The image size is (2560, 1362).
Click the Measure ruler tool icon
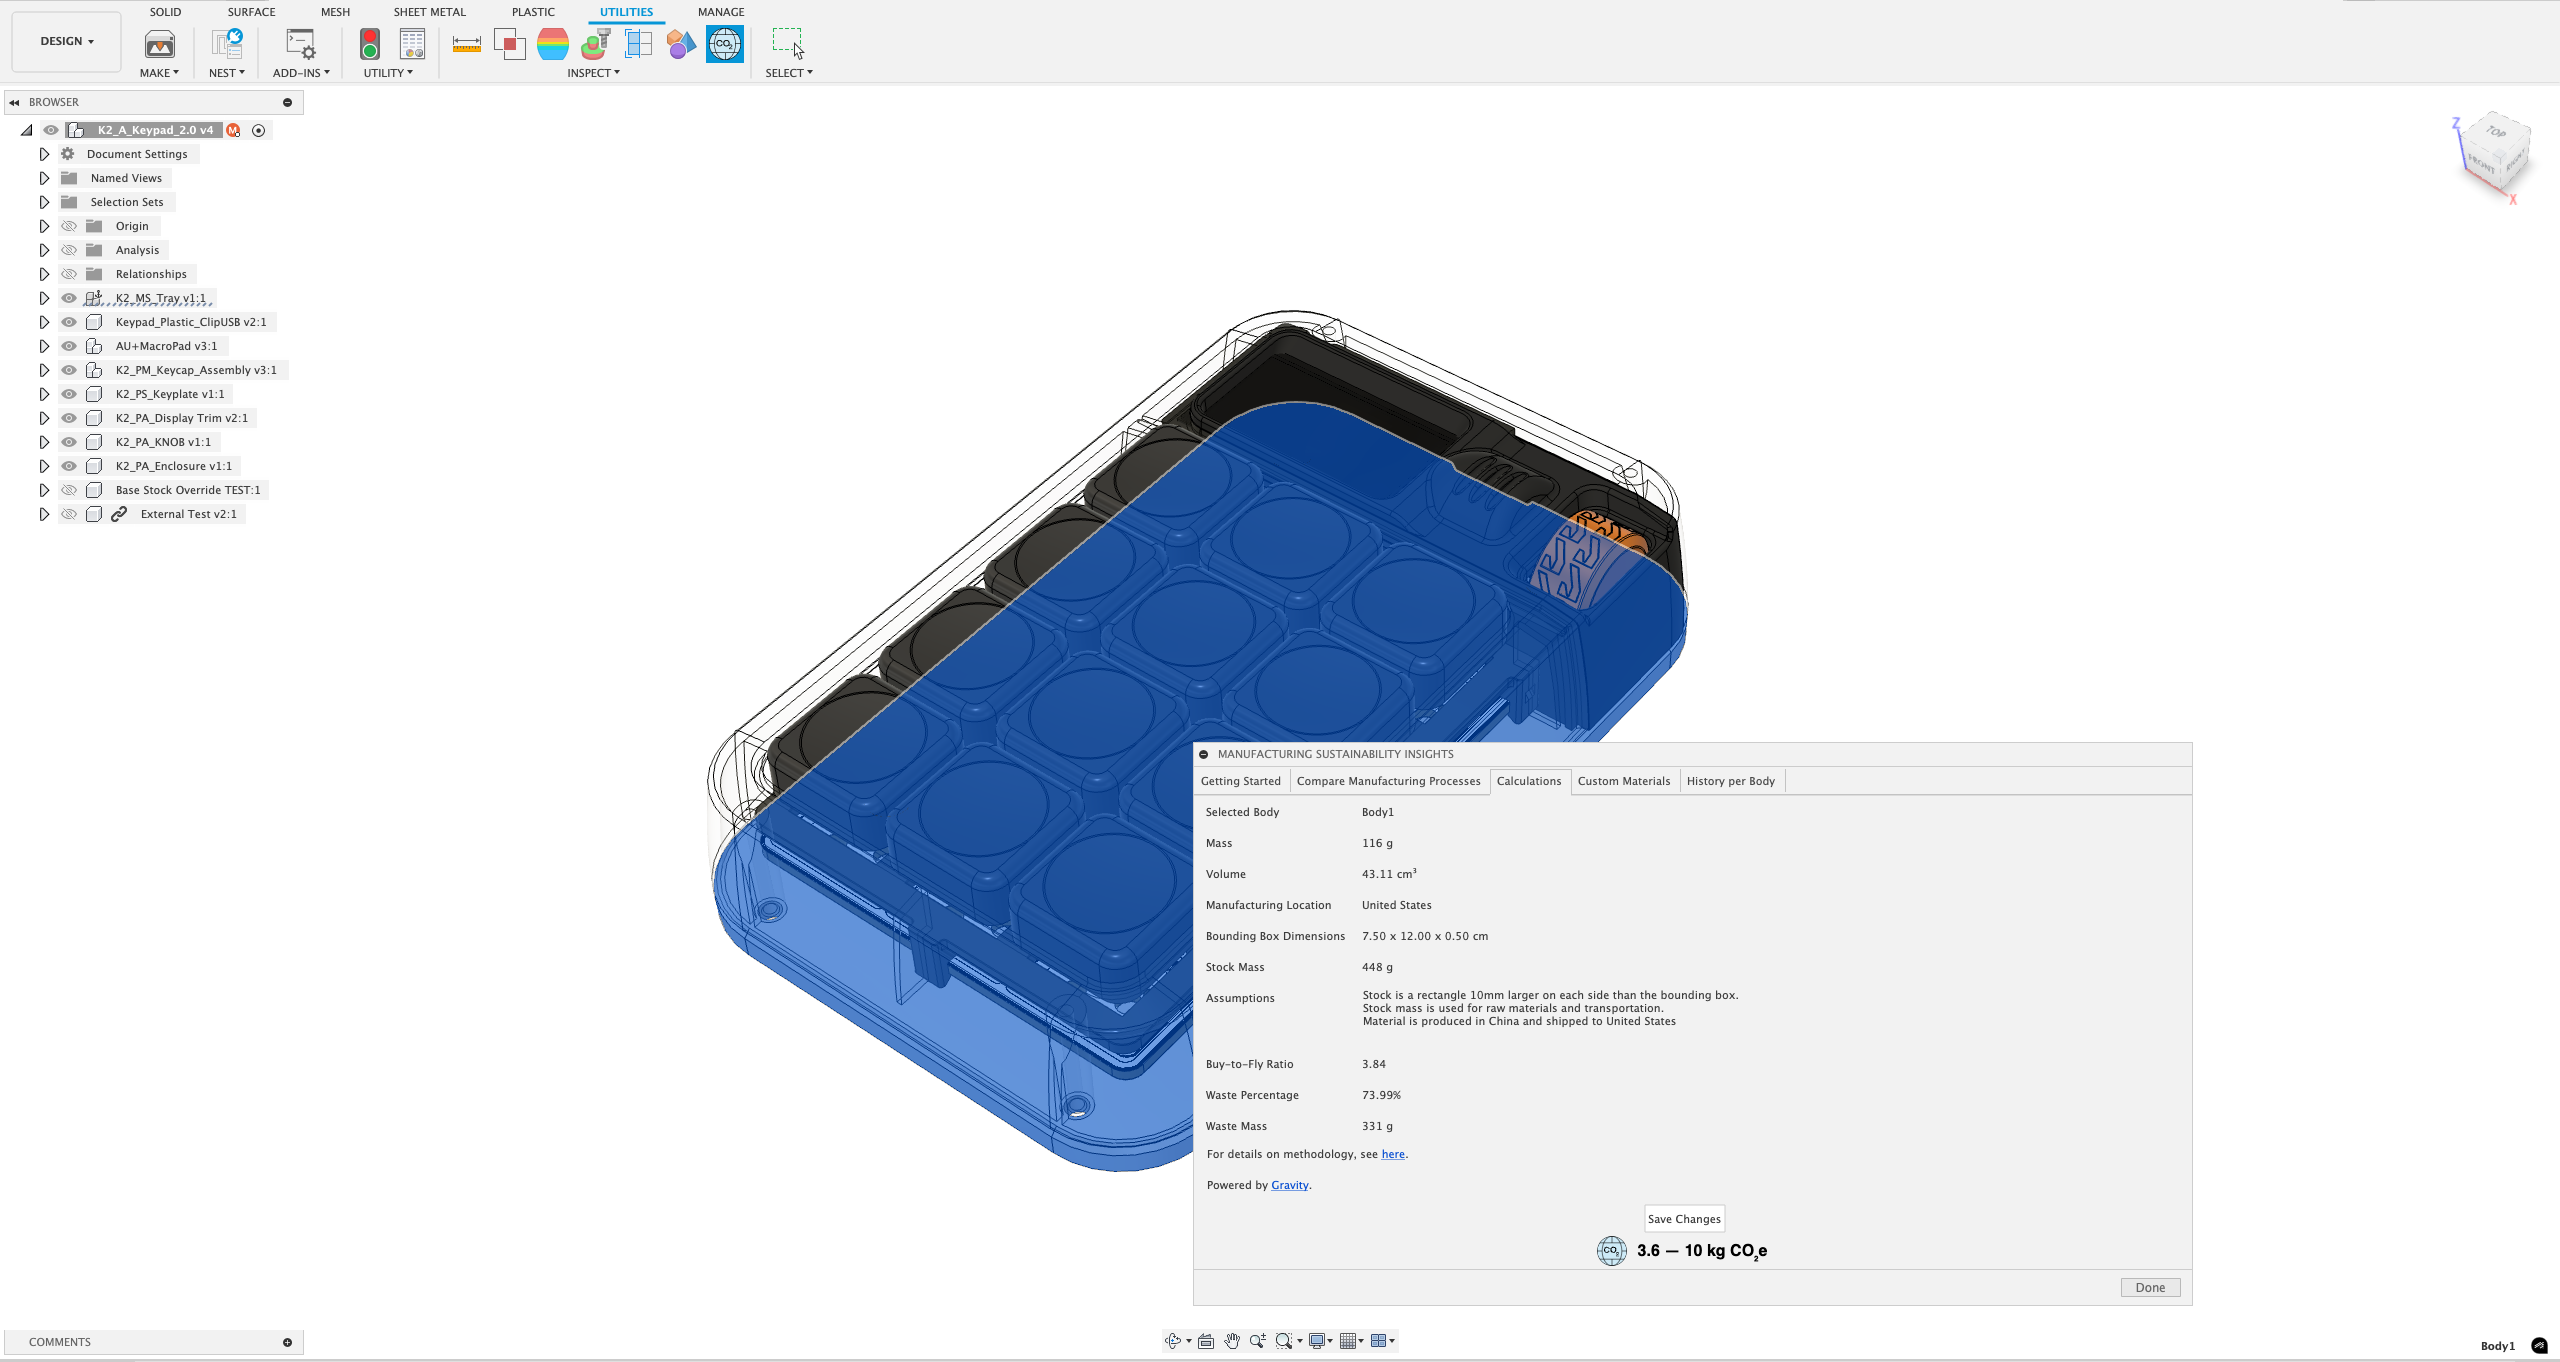(466, 44)
